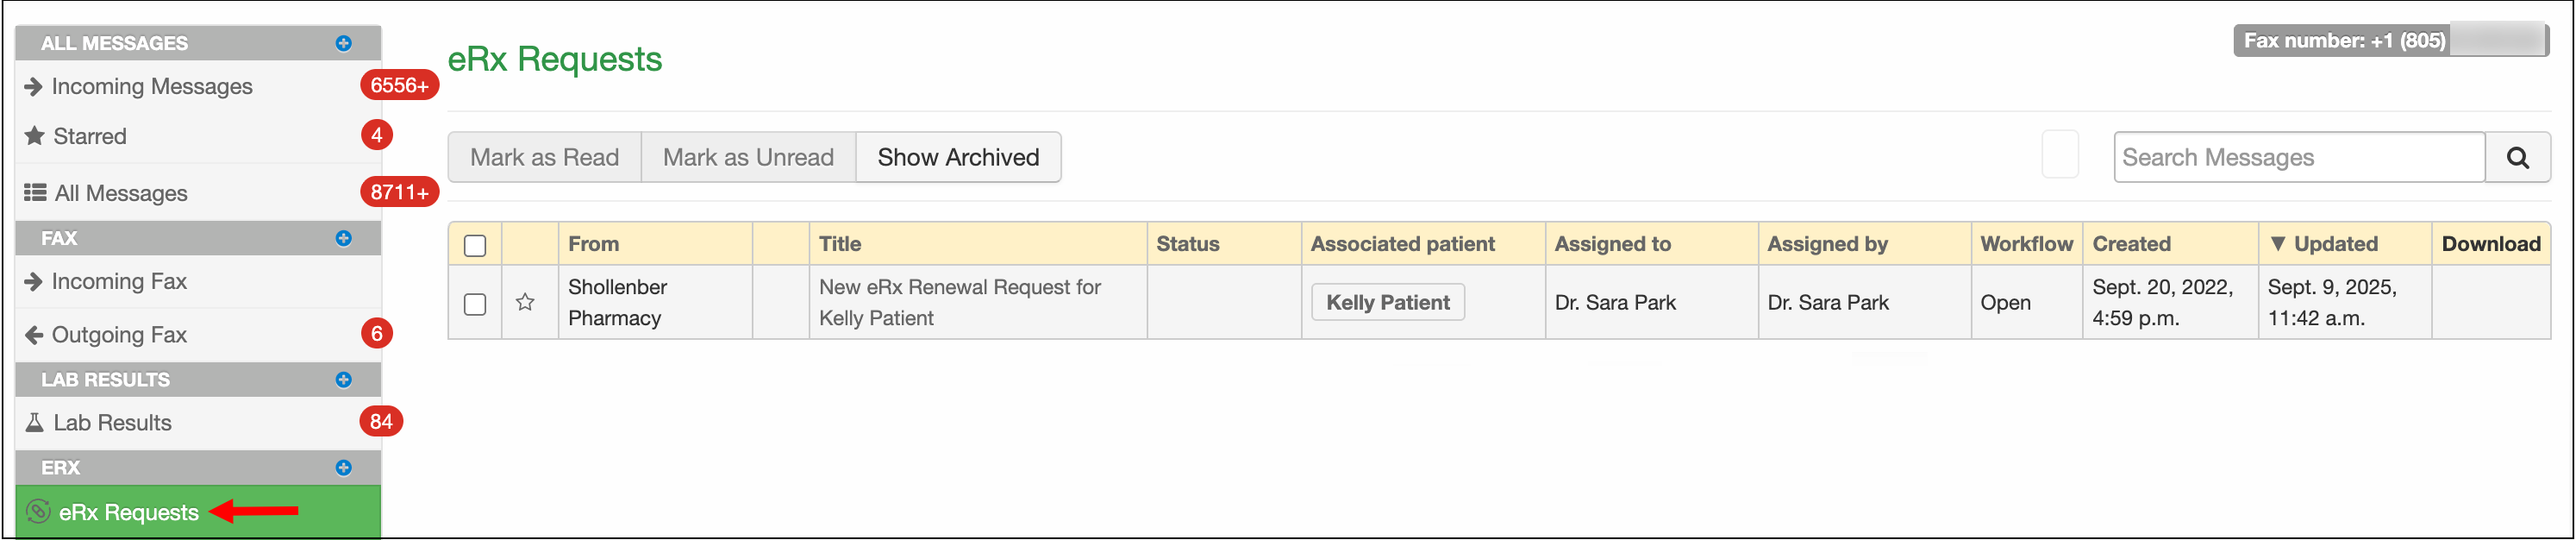Open Outgoing Fax in sidebar

pos(119,335)
